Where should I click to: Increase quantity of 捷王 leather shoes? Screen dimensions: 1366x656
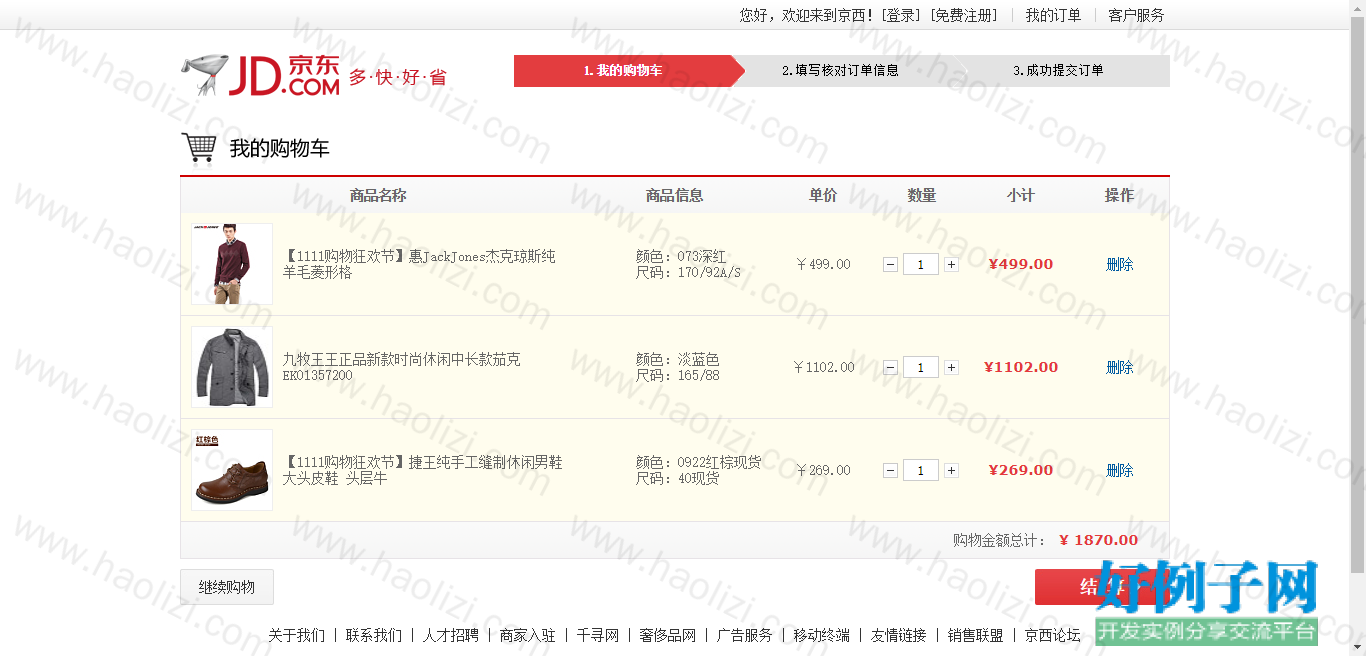[x=951, y=471]
